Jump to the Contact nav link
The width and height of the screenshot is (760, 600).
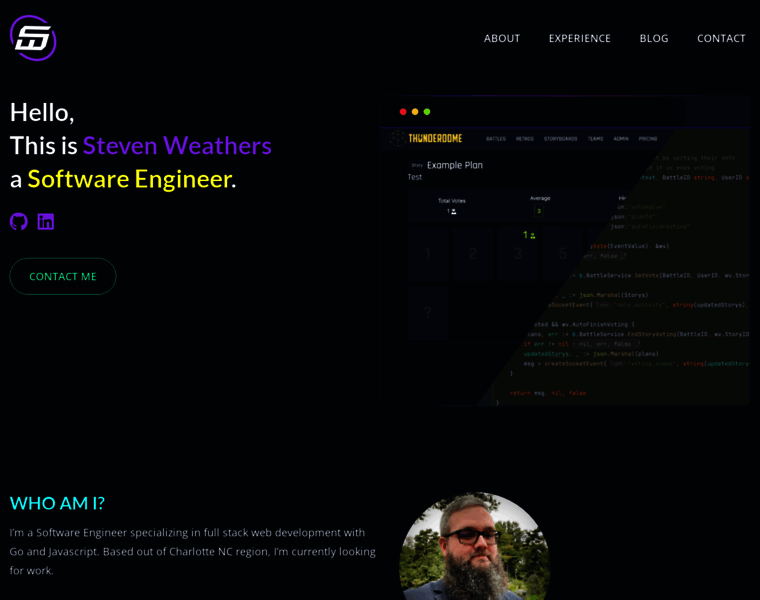click(721, 38)
